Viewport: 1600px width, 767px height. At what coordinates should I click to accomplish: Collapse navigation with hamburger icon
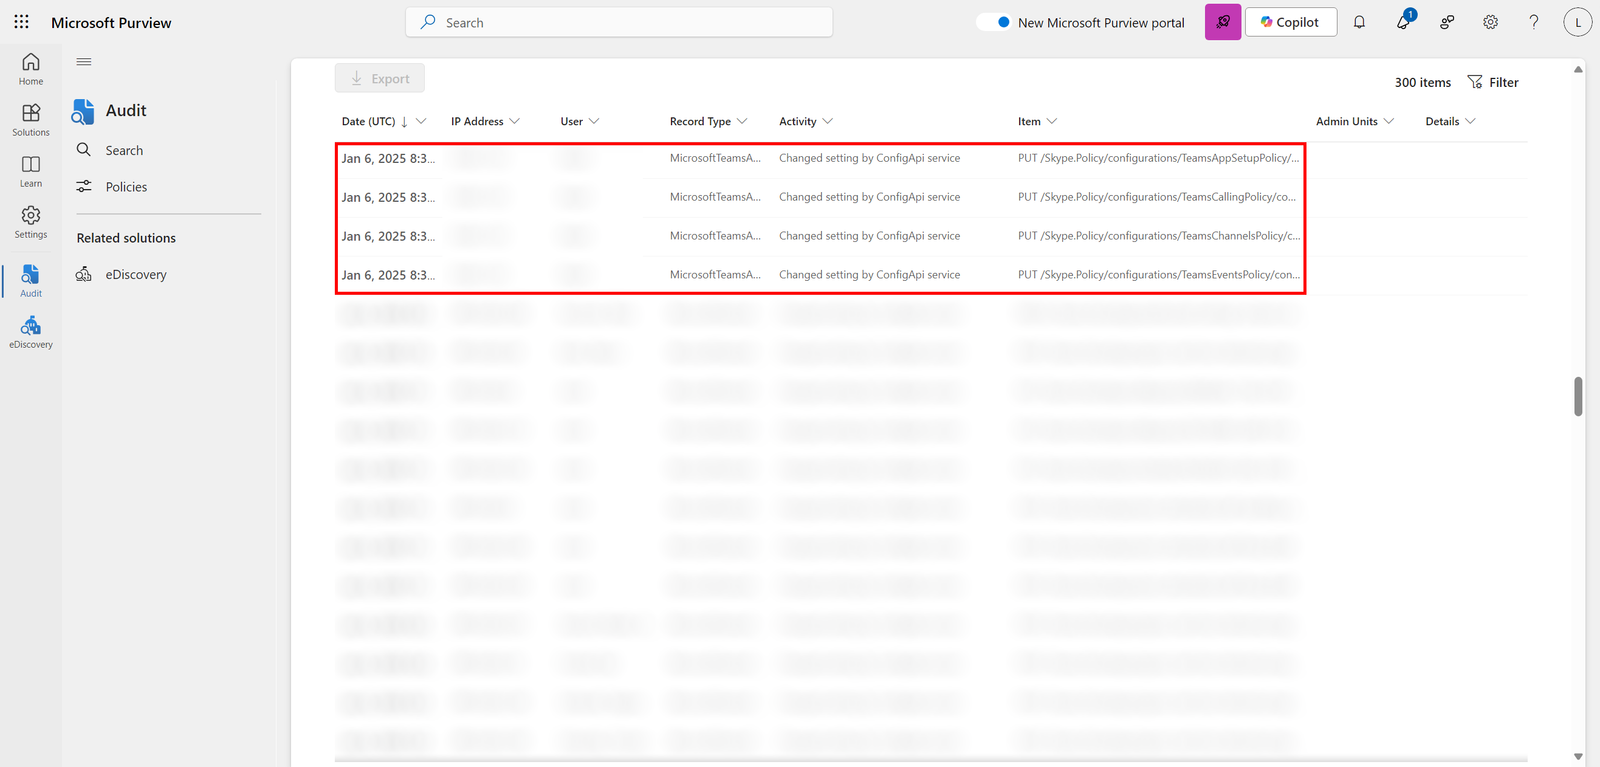click(84, 62)
